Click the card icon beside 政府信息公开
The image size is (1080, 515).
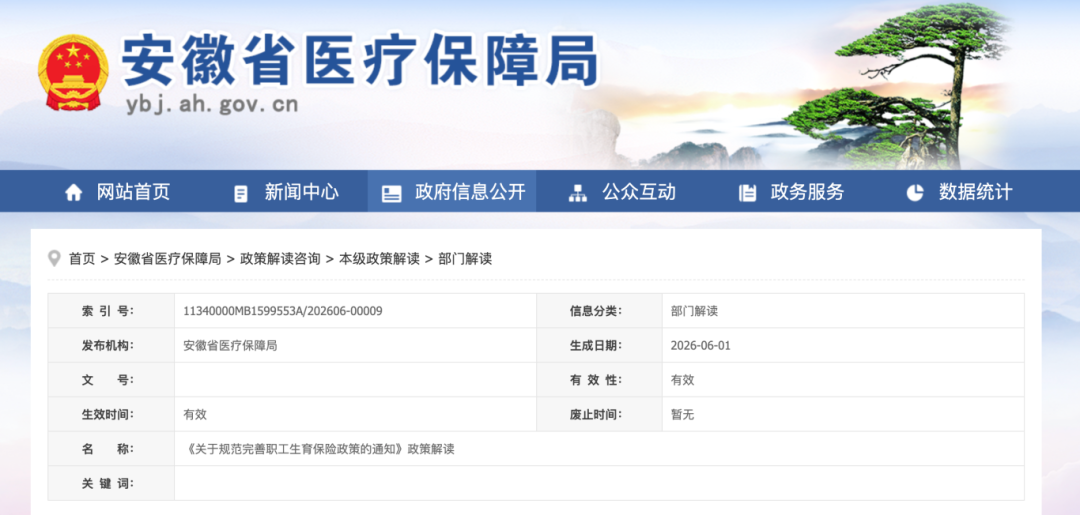coord(391,193)
